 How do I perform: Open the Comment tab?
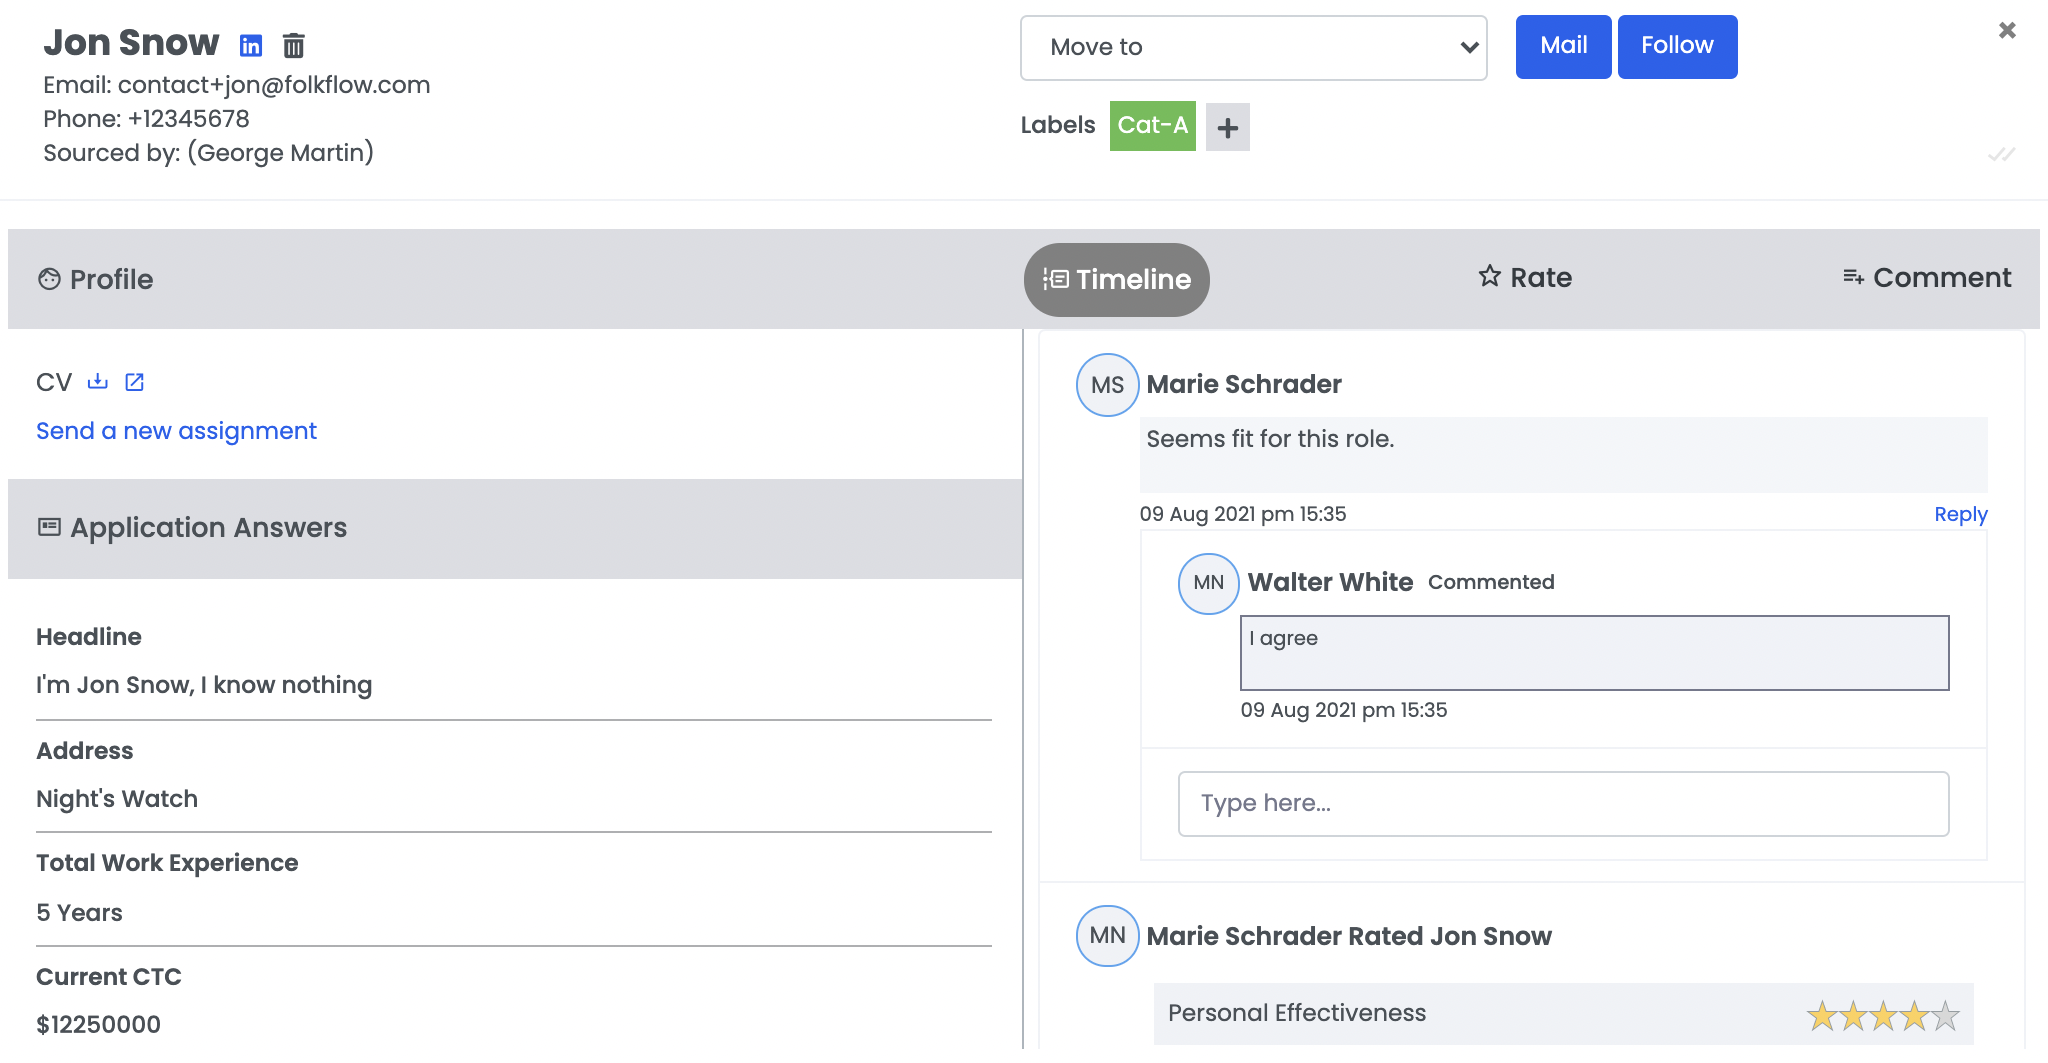point(1927,278)
